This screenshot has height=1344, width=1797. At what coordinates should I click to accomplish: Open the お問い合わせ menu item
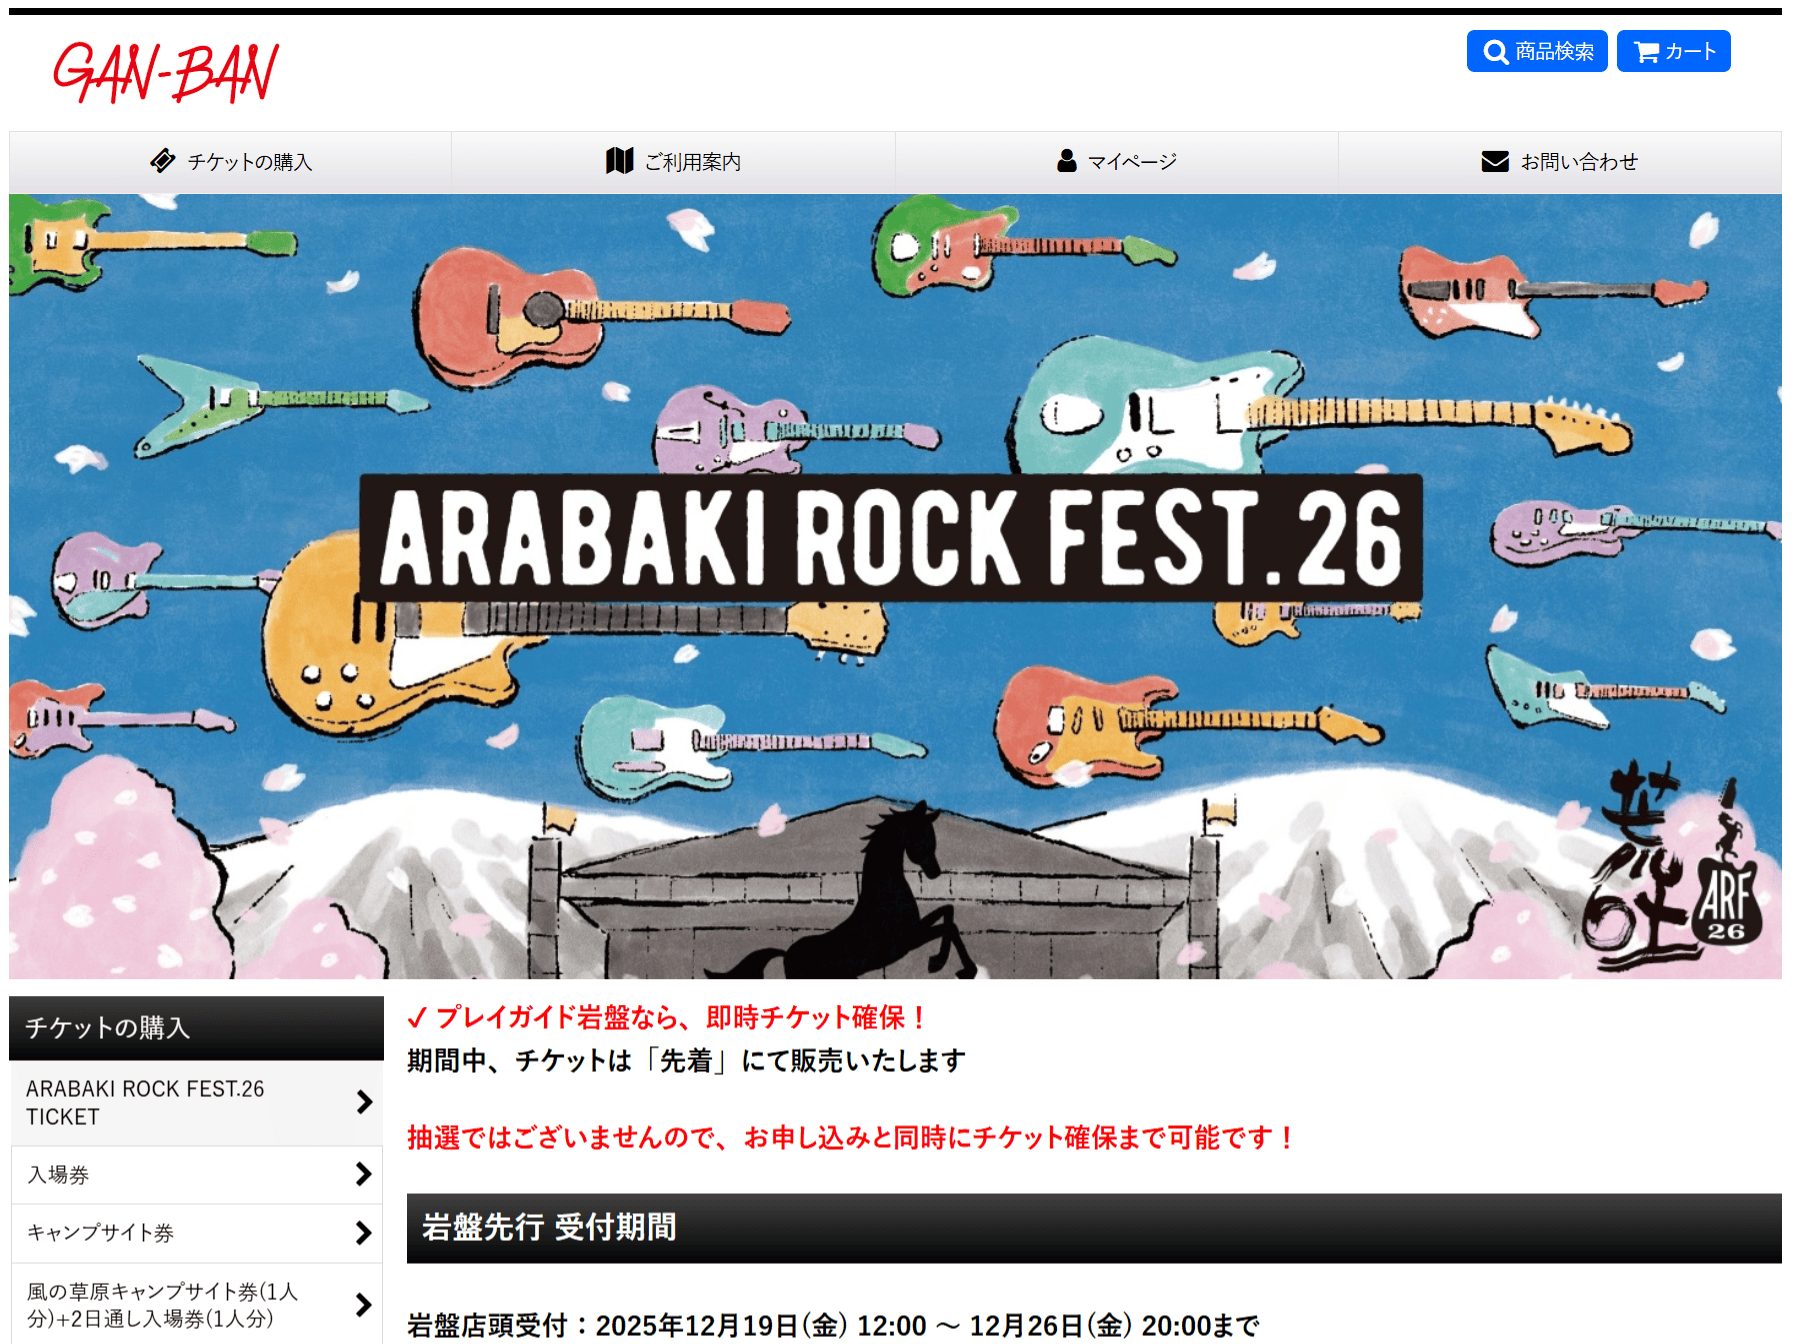1560,162
